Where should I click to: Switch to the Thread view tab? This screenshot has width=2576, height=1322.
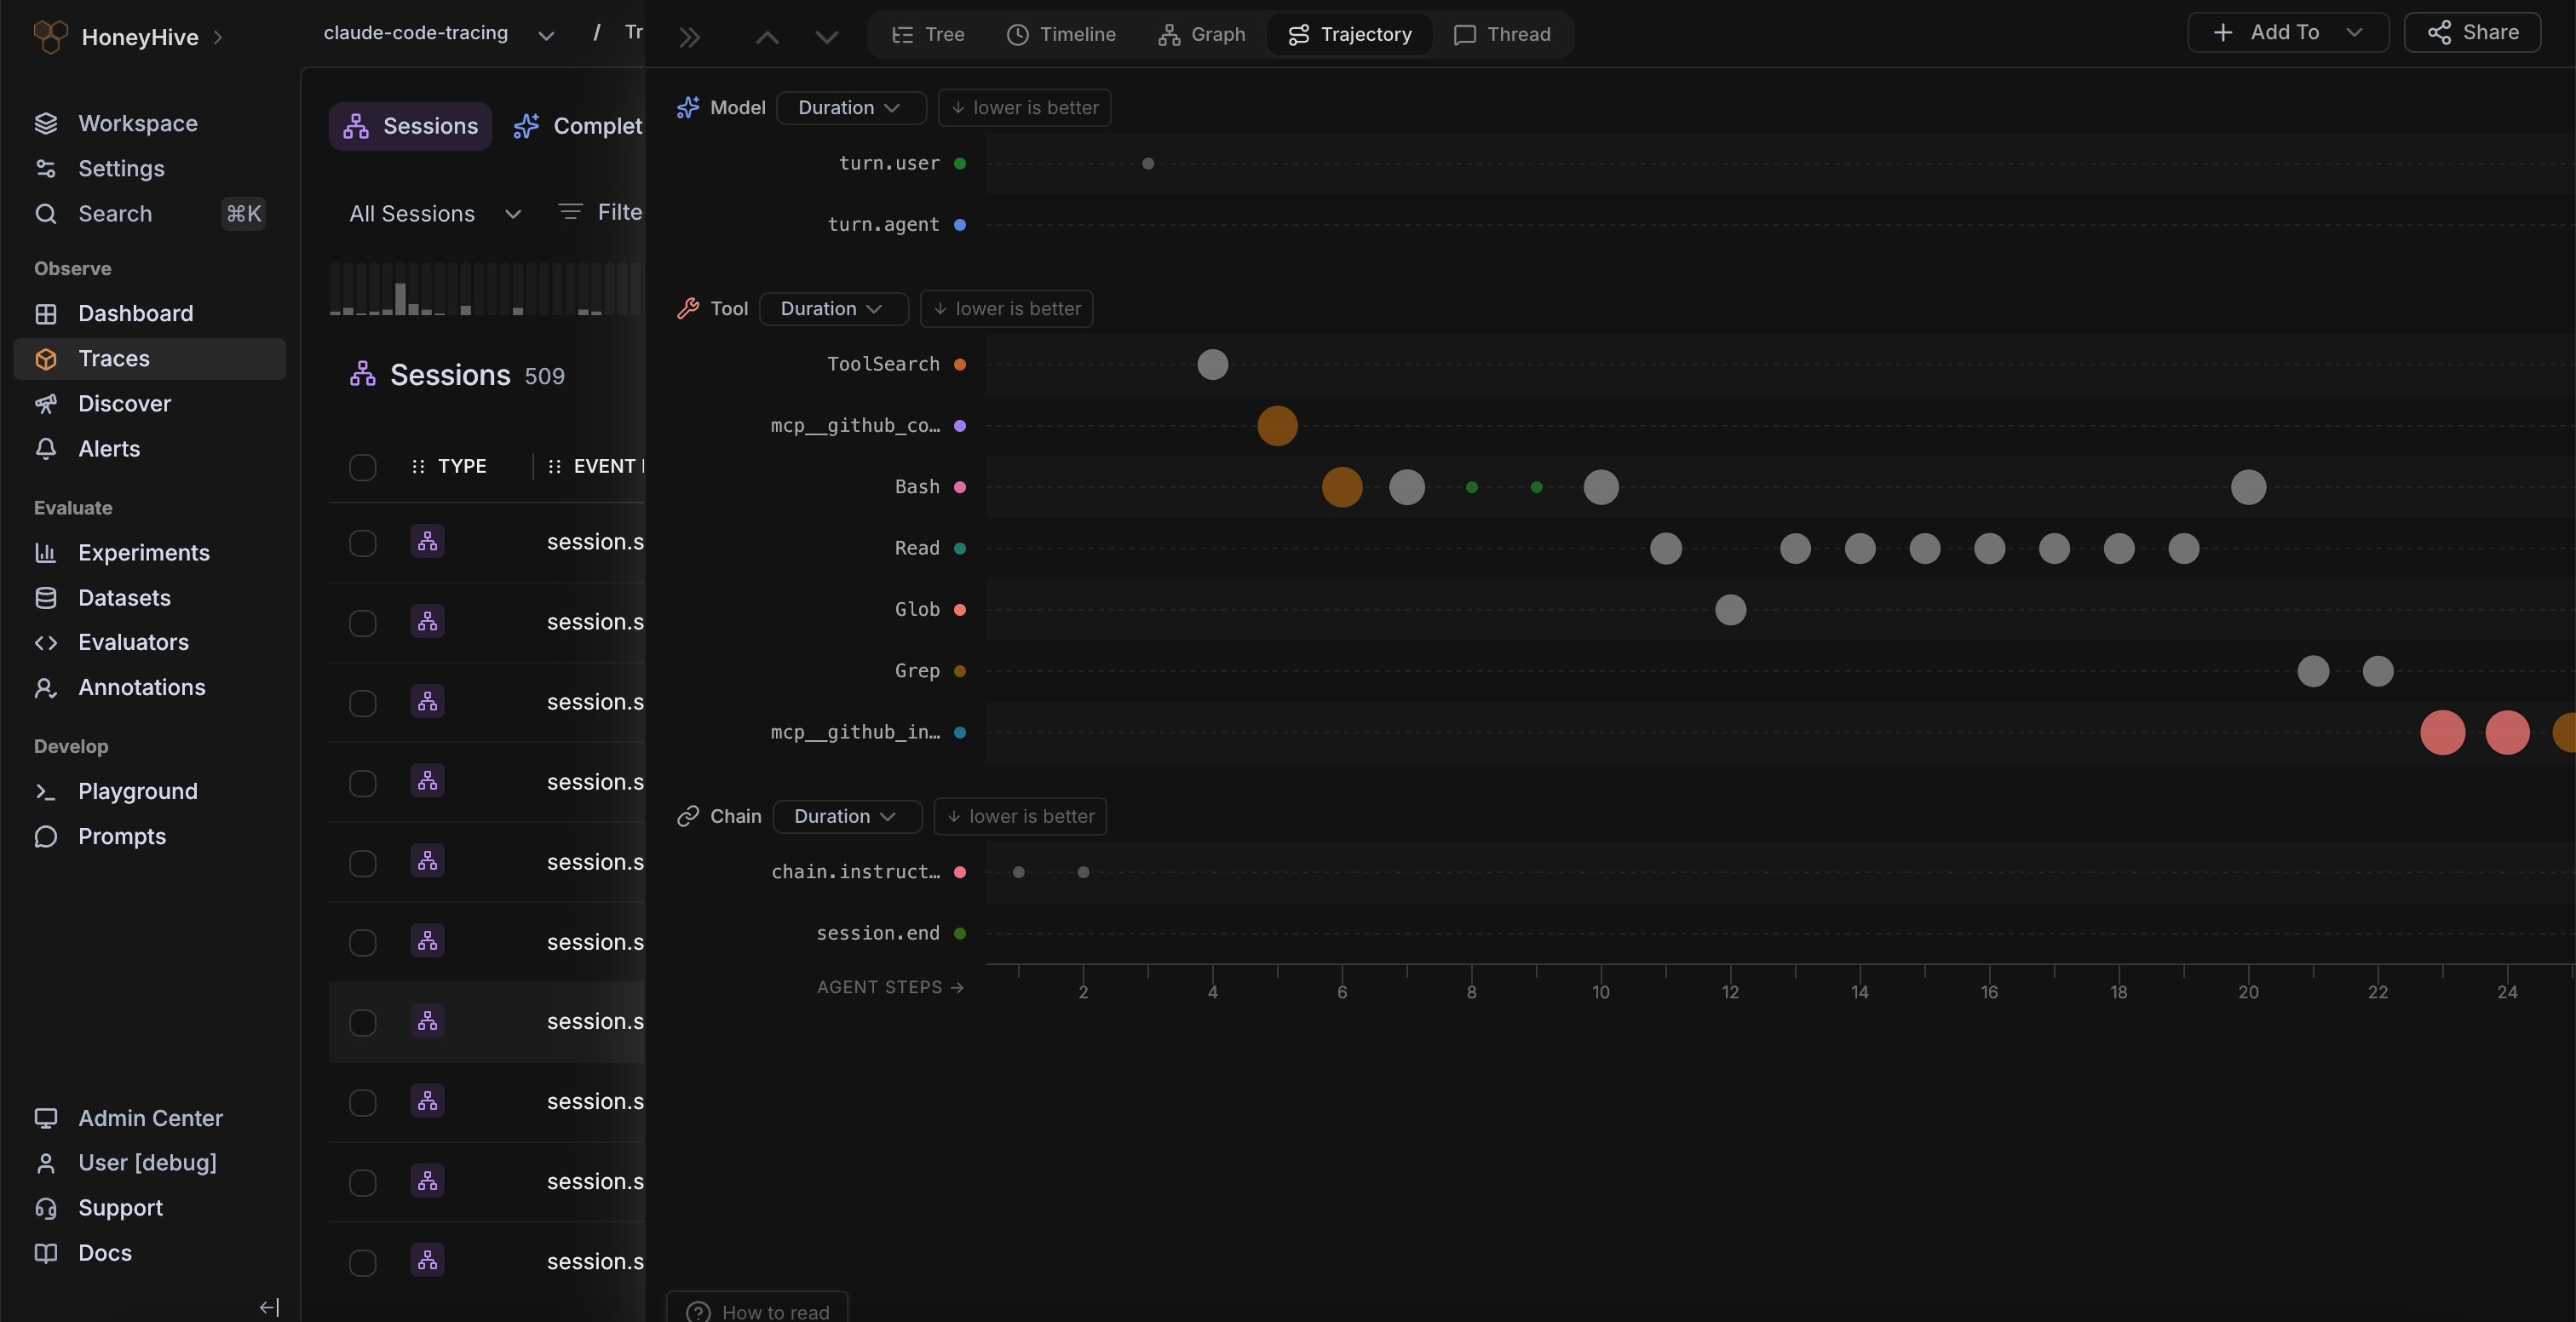coord(1502,34)
